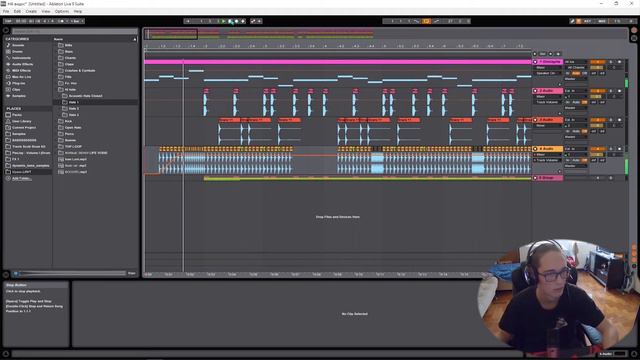Select Packs under Places
640x360 pixels.
(x=17, y=115)
